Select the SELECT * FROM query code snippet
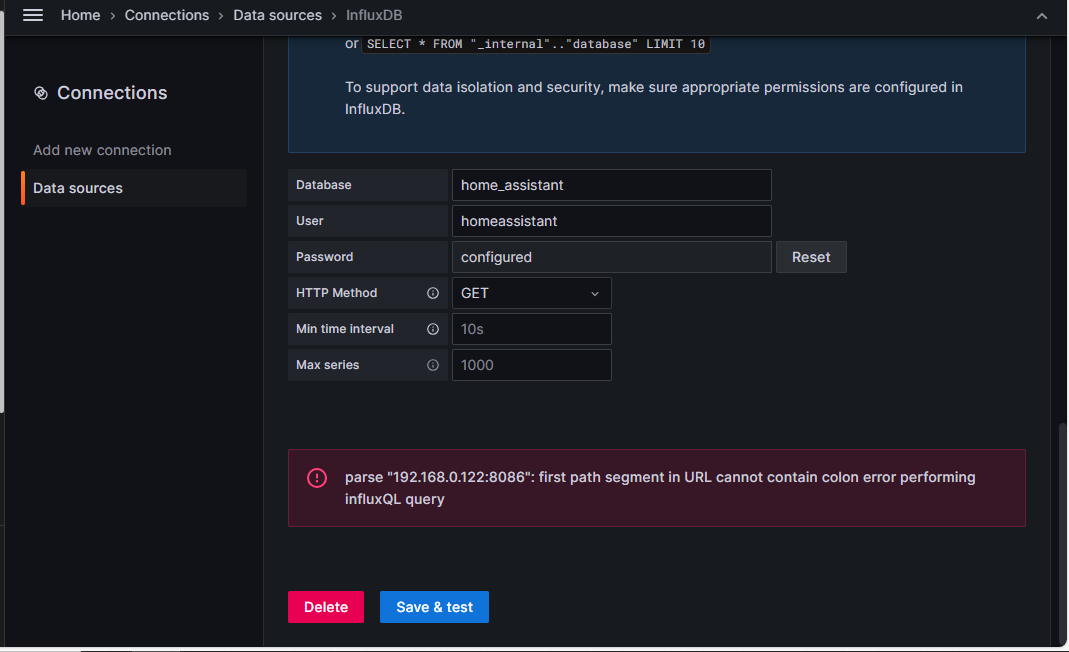Image resolution: width=1069 pixels, height=652 pixels. (536, 44)
